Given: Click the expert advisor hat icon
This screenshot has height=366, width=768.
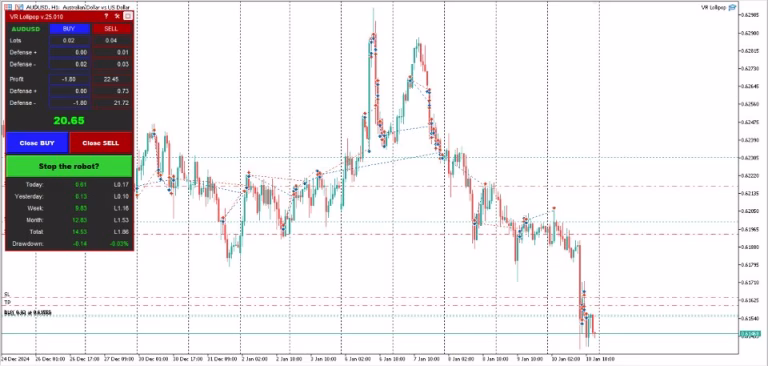Looking at the screenshot, I should pyautogui.click(x=732, y=7).
